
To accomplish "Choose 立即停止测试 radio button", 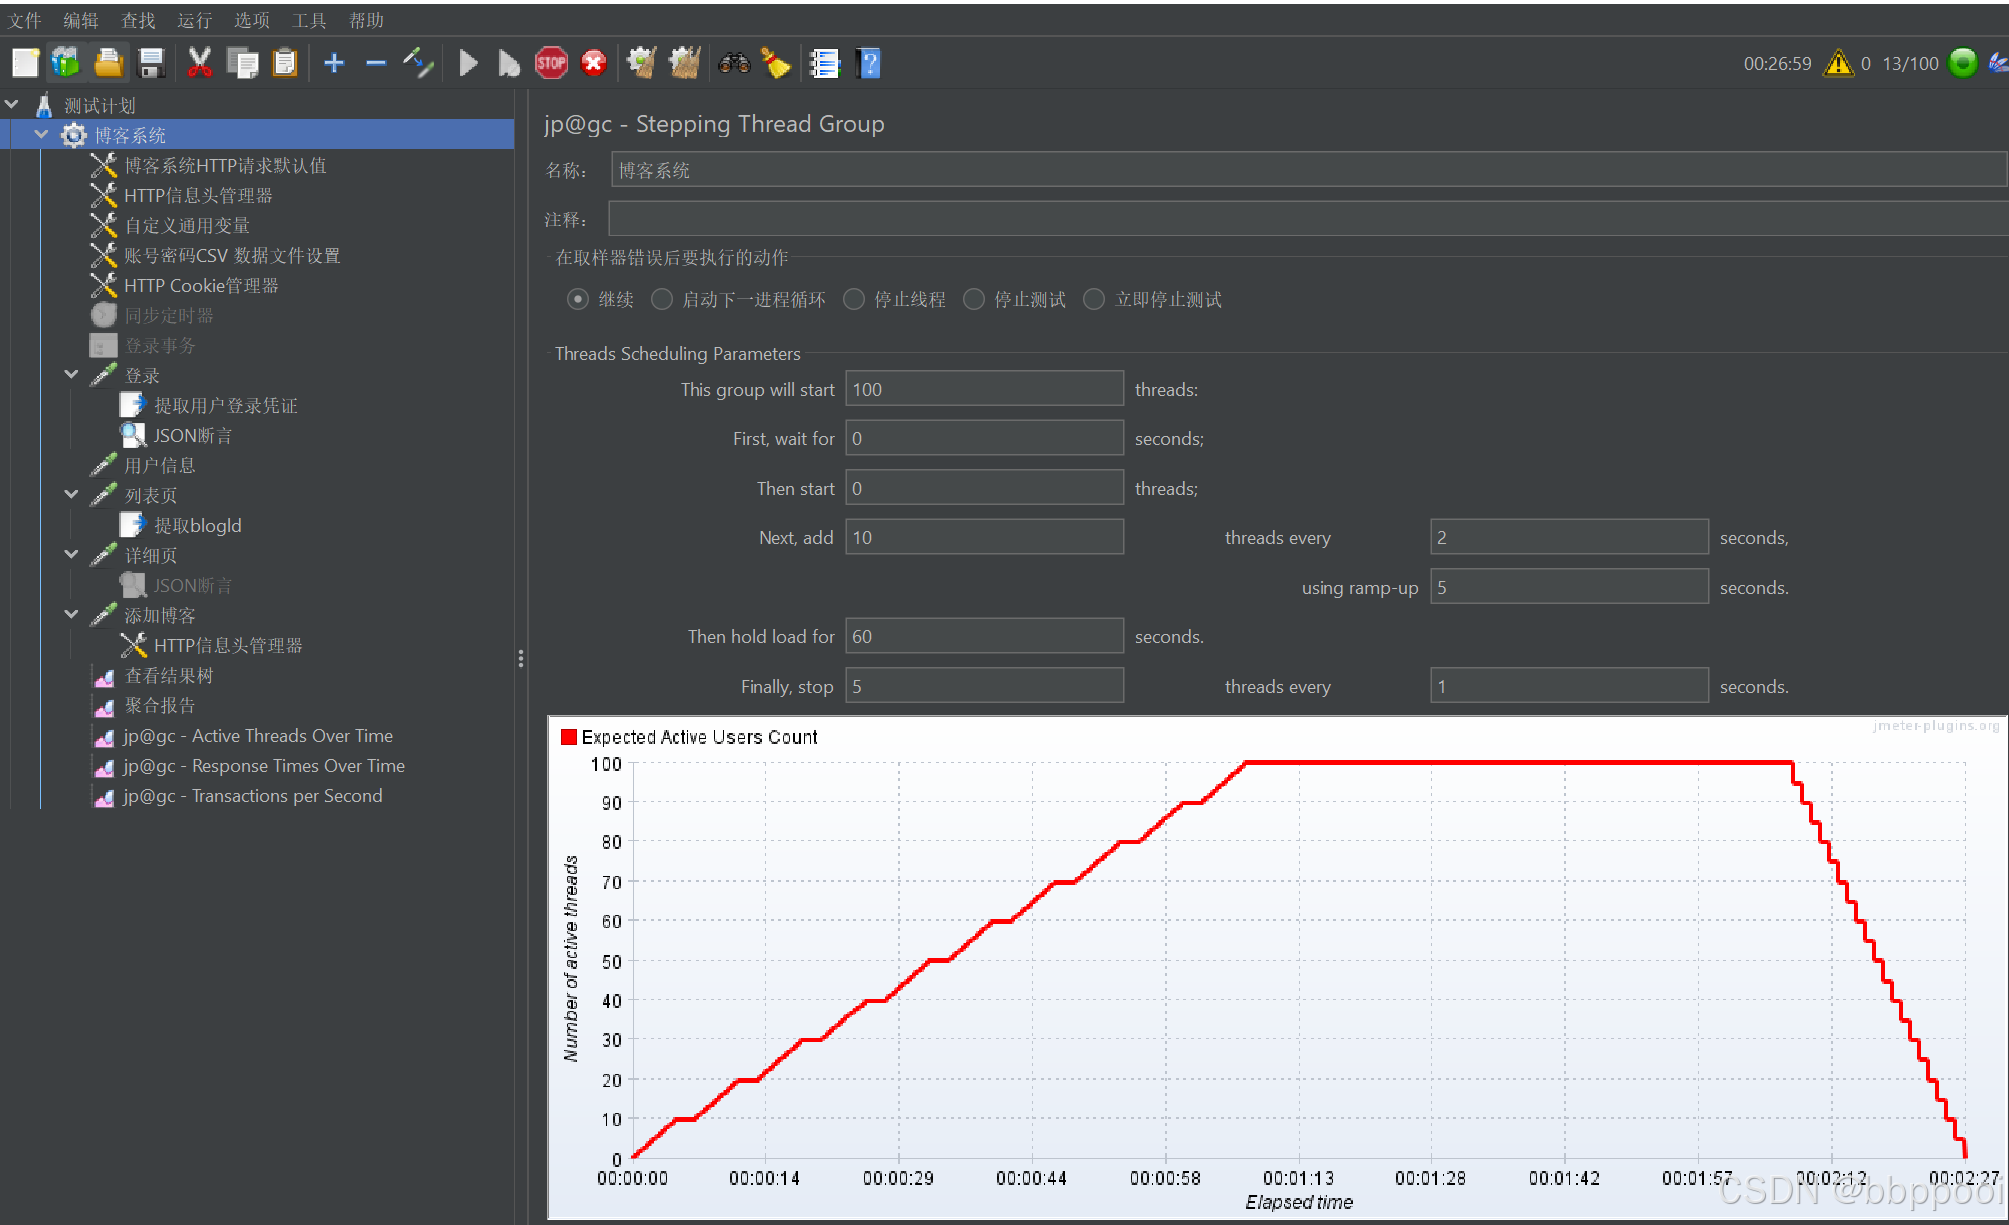I will [x=1095, y=300].
